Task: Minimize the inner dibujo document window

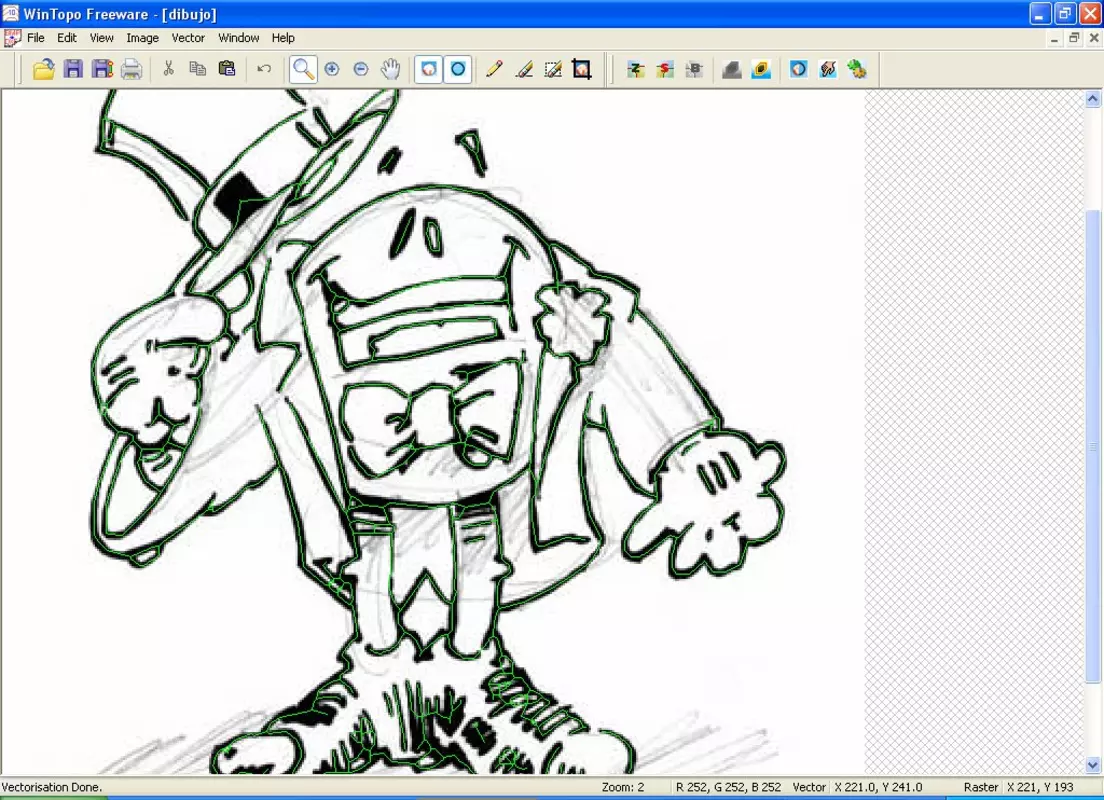Action: point(1054,38)
